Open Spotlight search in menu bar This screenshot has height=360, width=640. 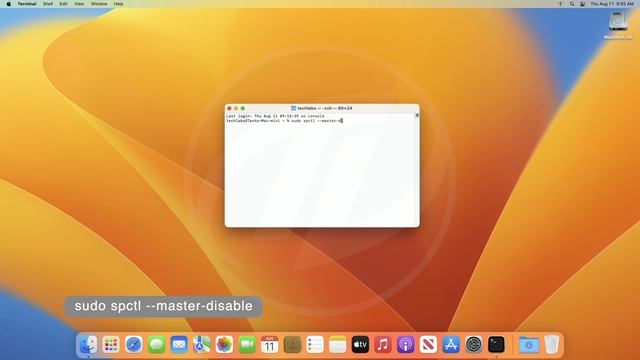(572, 4)
